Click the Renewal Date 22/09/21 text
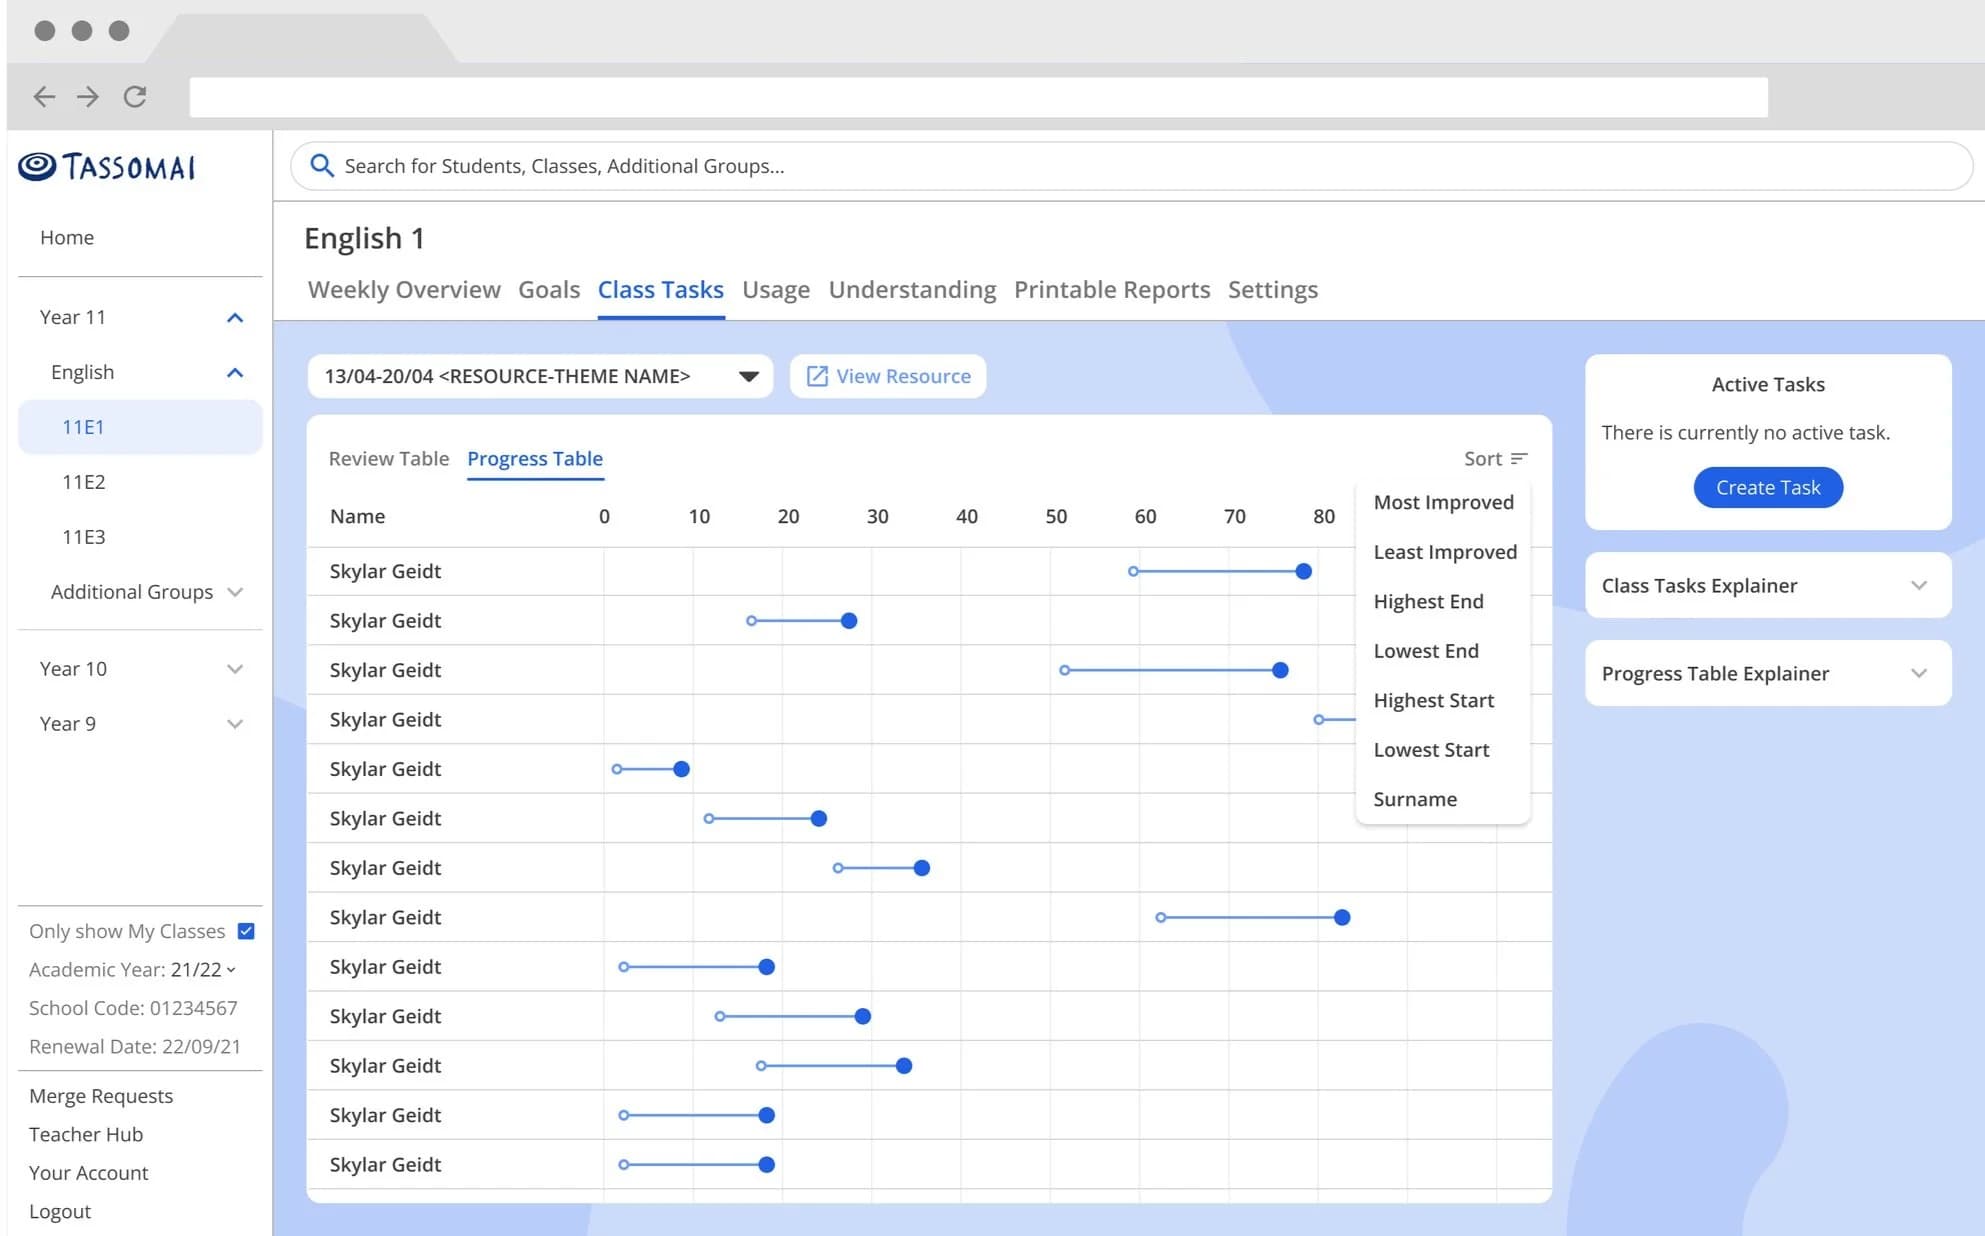1985x1236 pixels. click(135, 1047)
